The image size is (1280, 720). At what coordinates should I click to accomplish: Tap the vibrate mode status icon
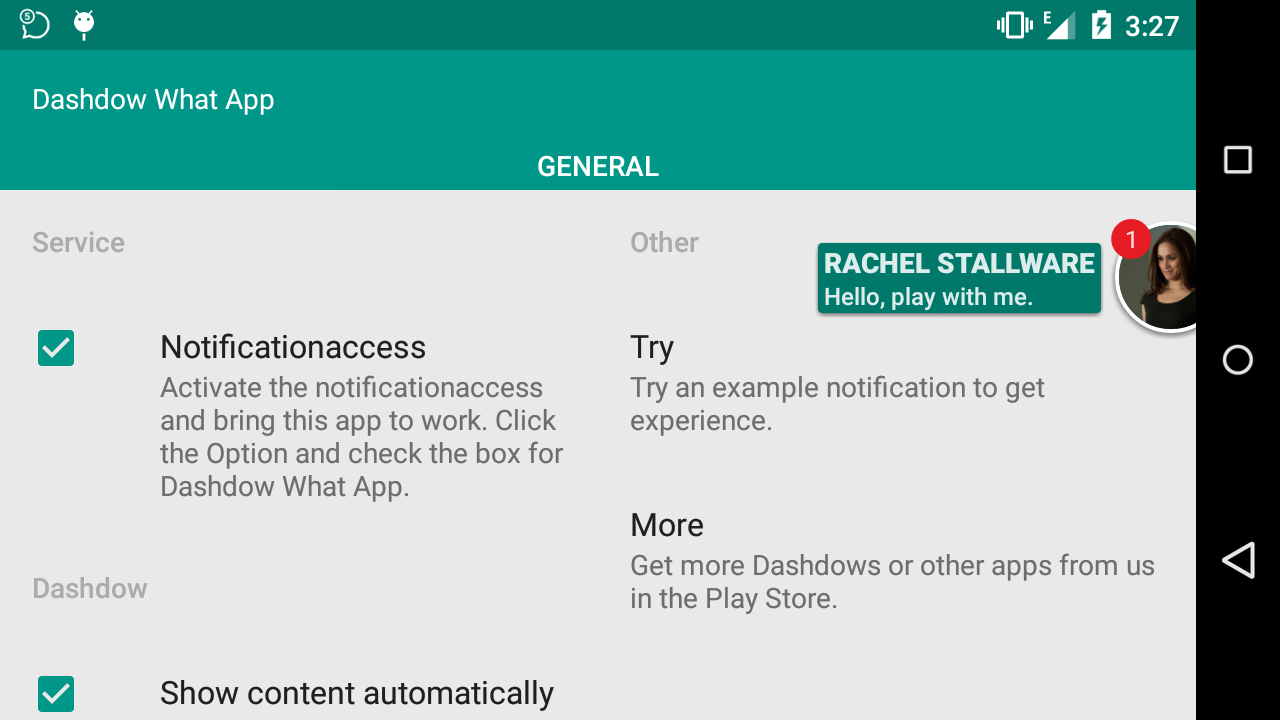(x=1015, y=25)
